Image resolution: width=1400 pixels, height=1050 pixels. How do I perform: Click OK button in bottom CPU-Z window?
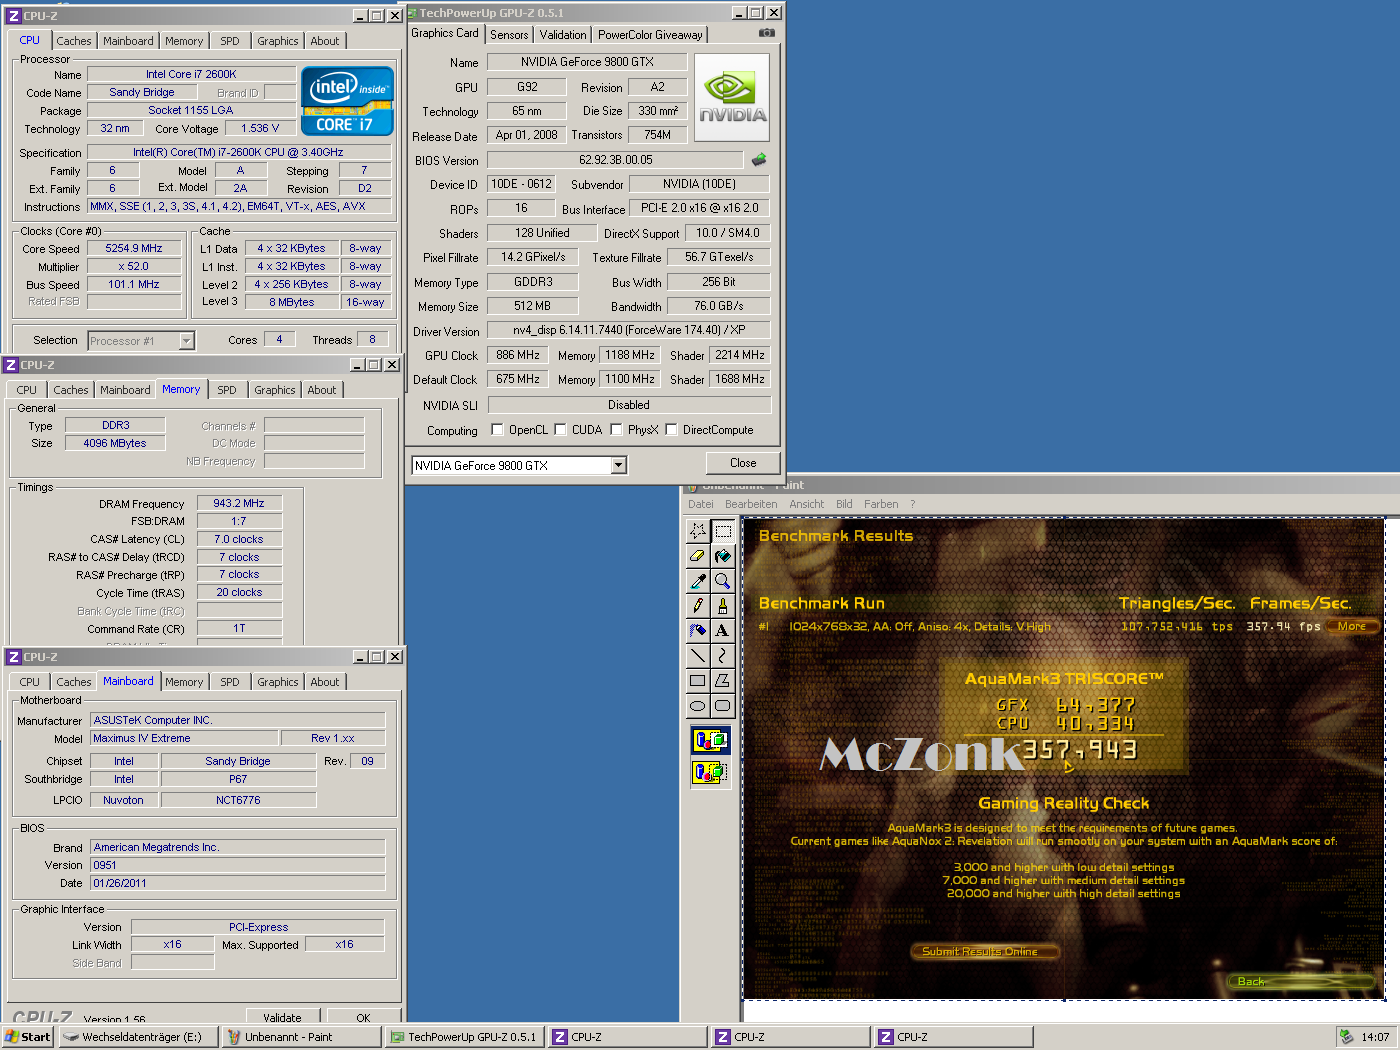point(363,1016)
